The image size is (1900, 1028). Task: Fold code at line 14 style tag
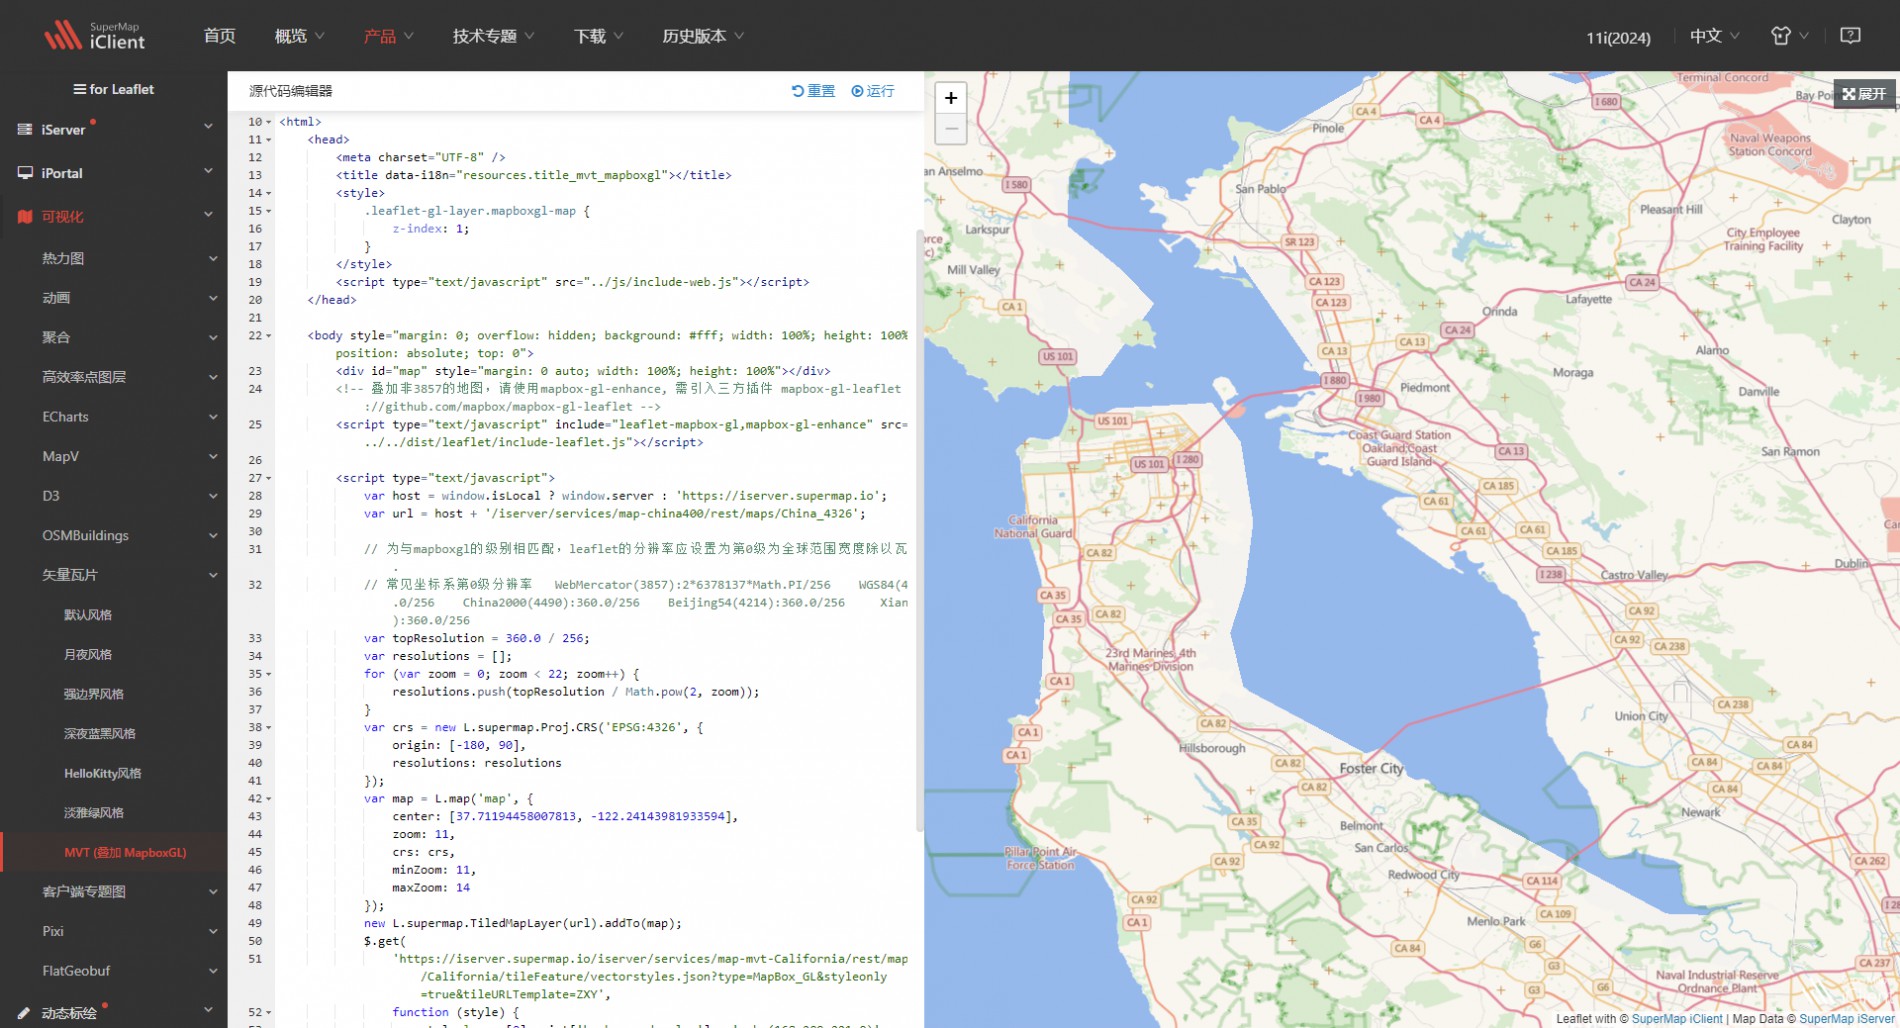click(x=269, y=193)
